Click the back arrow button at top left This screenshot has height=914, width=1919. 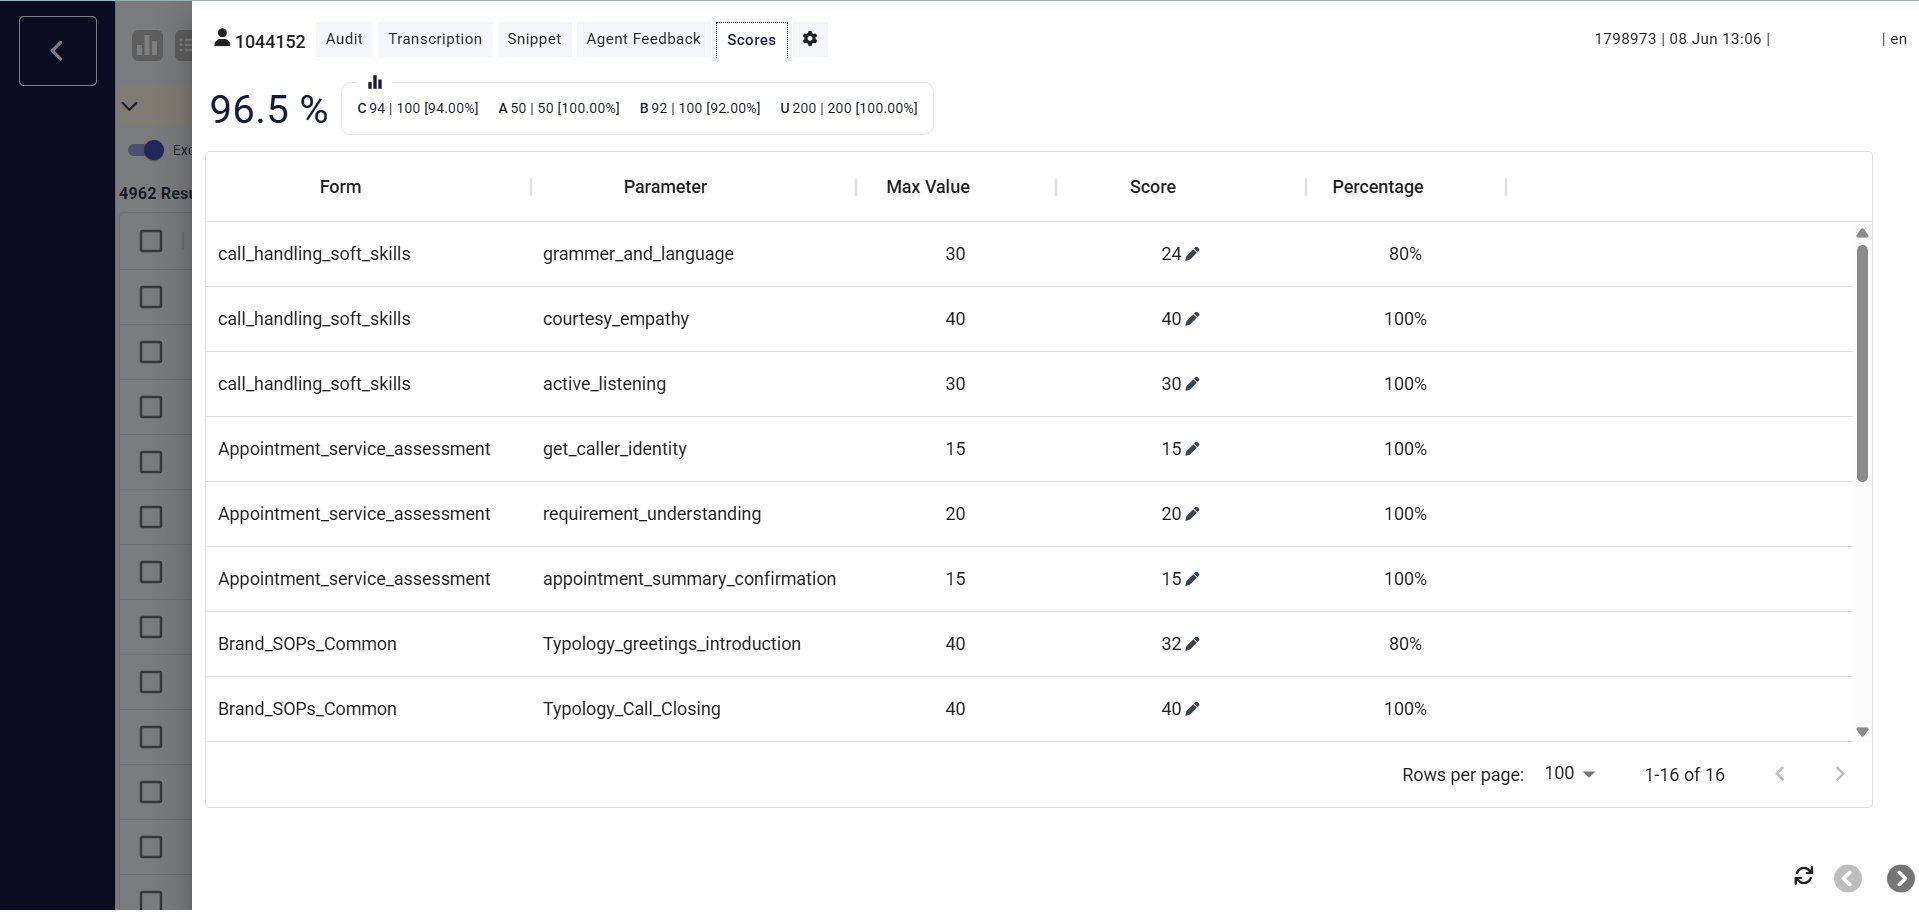click(x=58, y=51)
